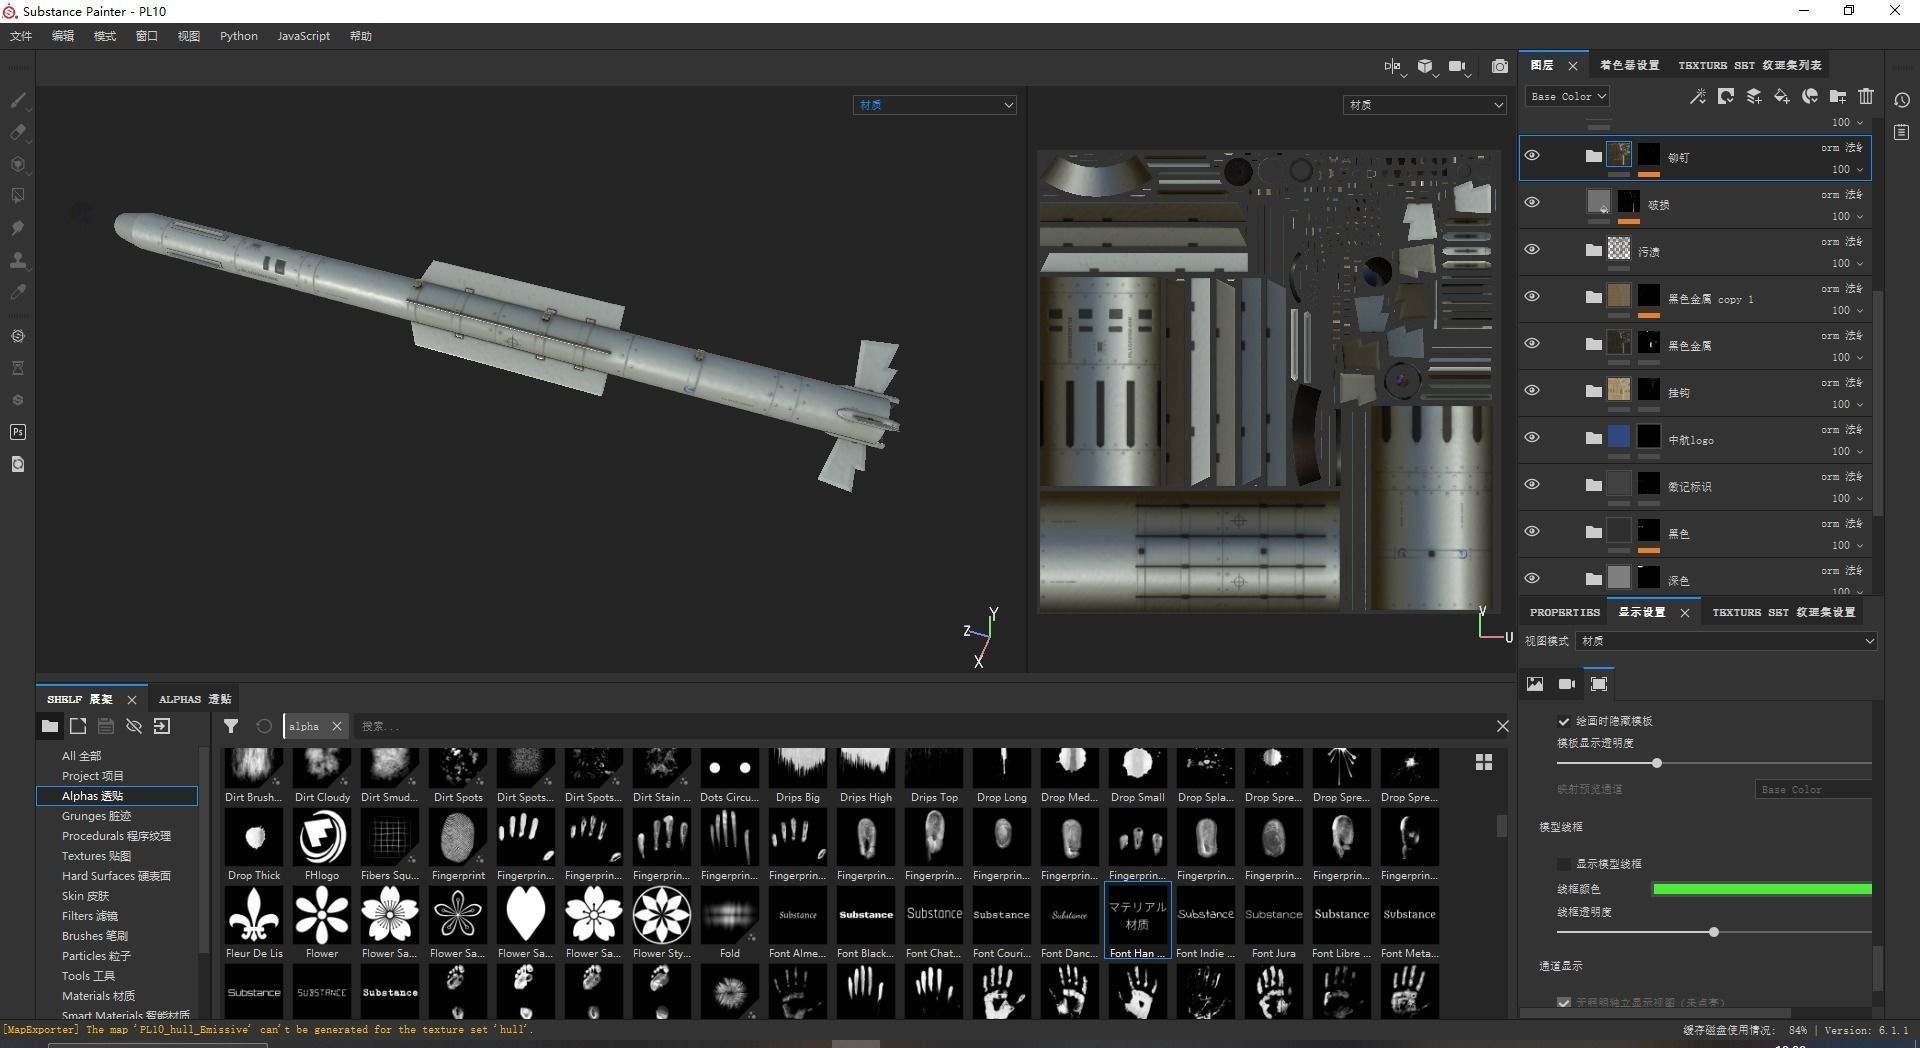Image resolution: width=1920 pixels, height=1048 pixels.
Task: Open the 3D viewport 材质 mode dropdown
Action: [935, 105]
